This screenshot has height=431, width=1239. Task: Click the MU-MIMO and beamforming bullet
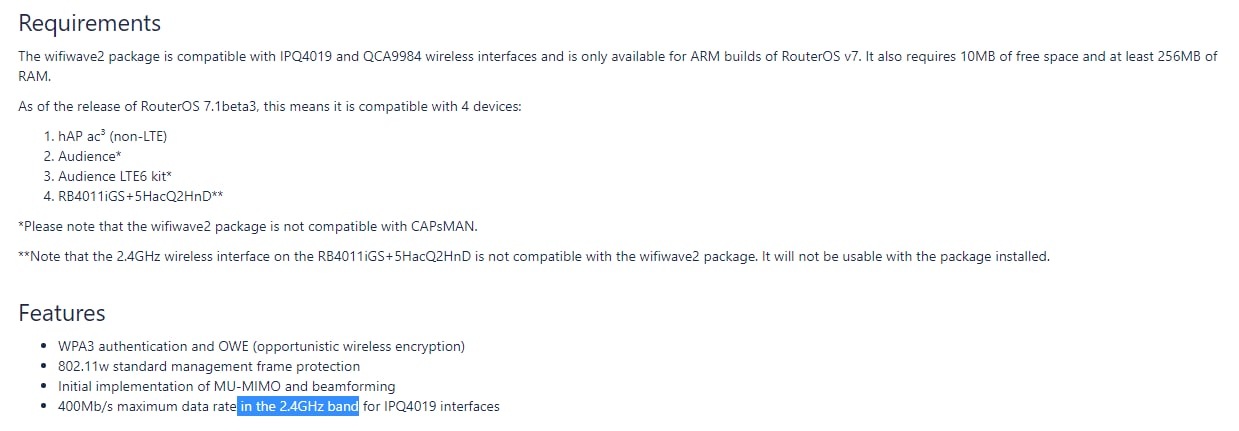point(226,387)
